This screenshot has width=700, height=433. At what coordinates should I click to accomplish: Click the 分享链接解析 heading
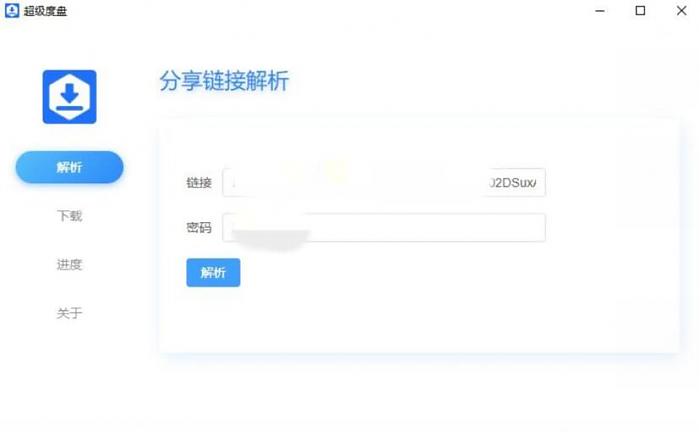pyautogui.click(x=224, y=81)
